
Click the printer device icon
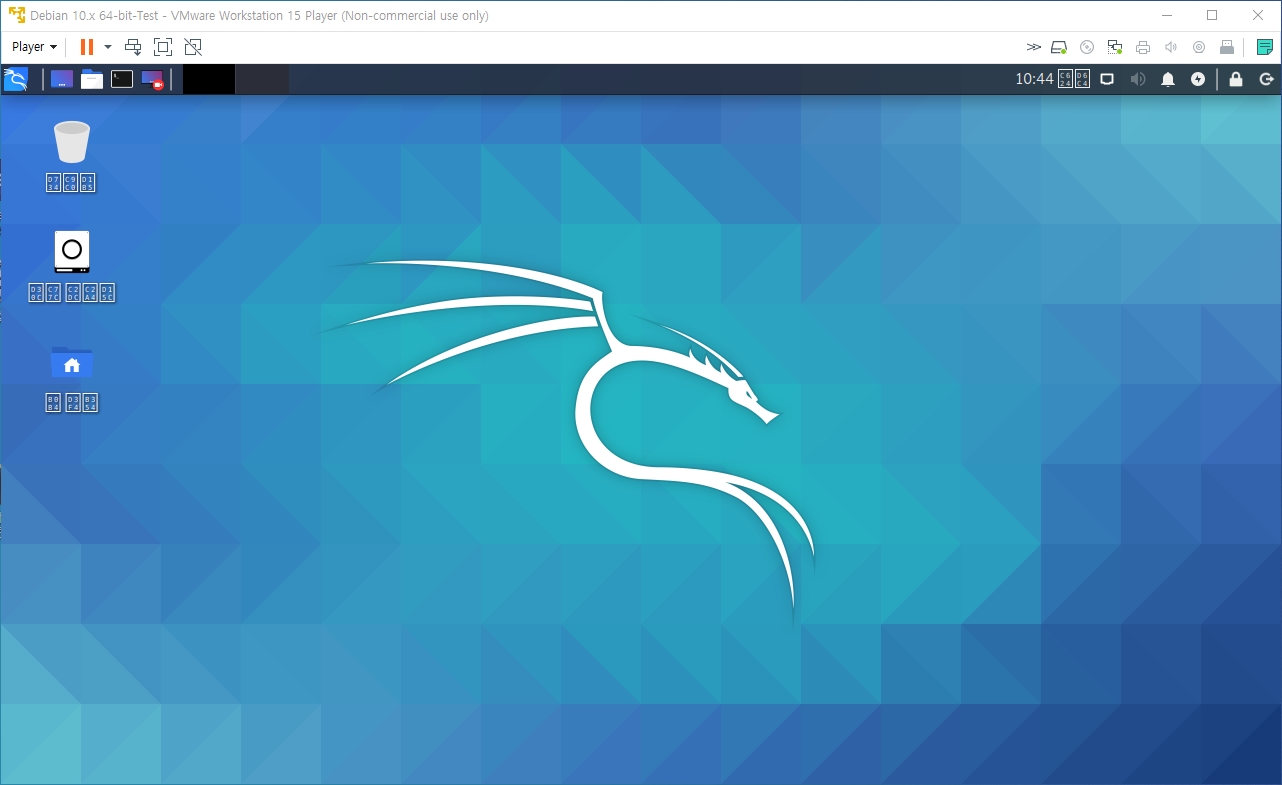tap(1144, 47)
